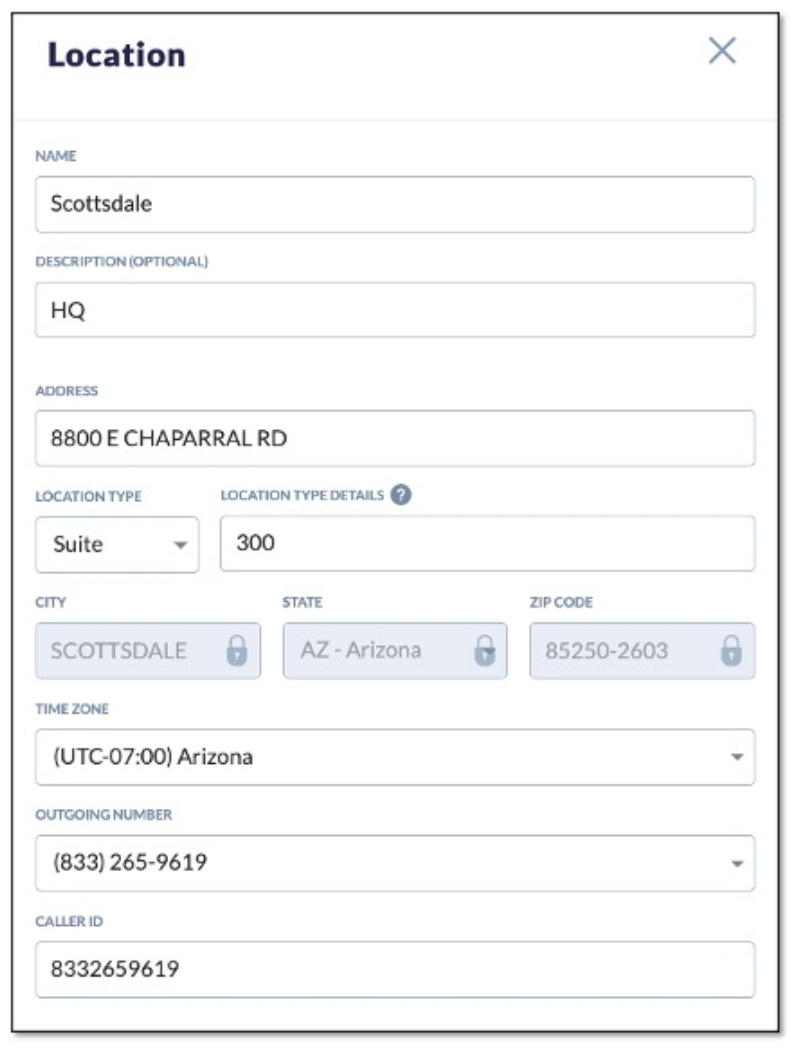Click the Location Type Details field showing 300
The image size is (800, 1048).
pos(487,543)
